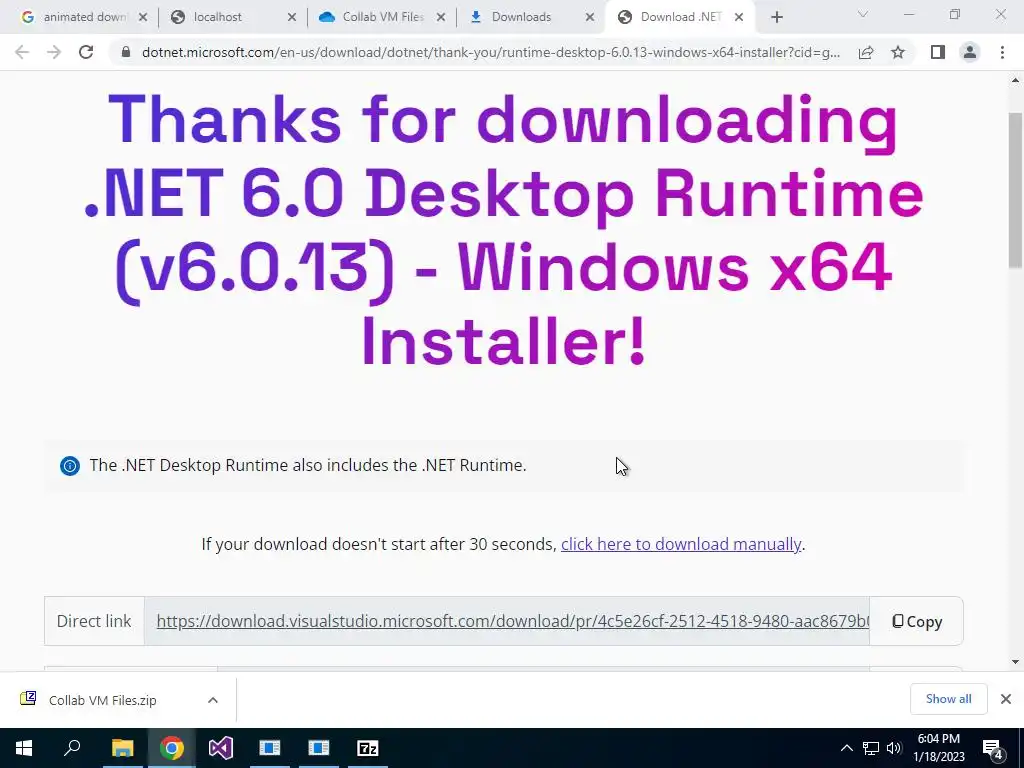
Task: Open the Windows Start menu
Action: (24, 748)
